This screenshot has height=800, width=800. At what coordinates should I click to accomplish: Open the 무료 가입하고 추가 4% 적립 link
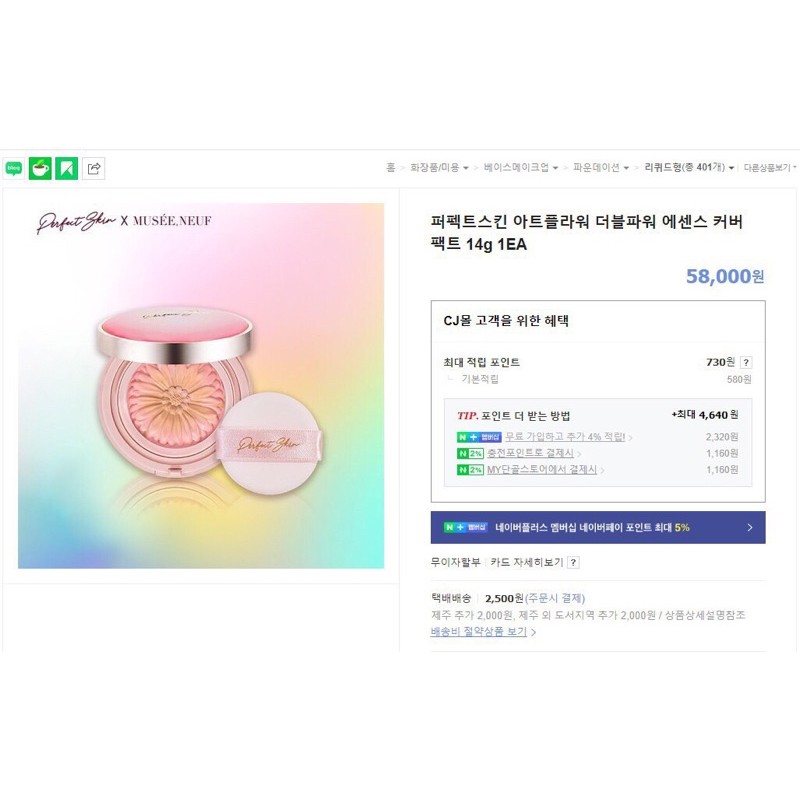point(565,437)
